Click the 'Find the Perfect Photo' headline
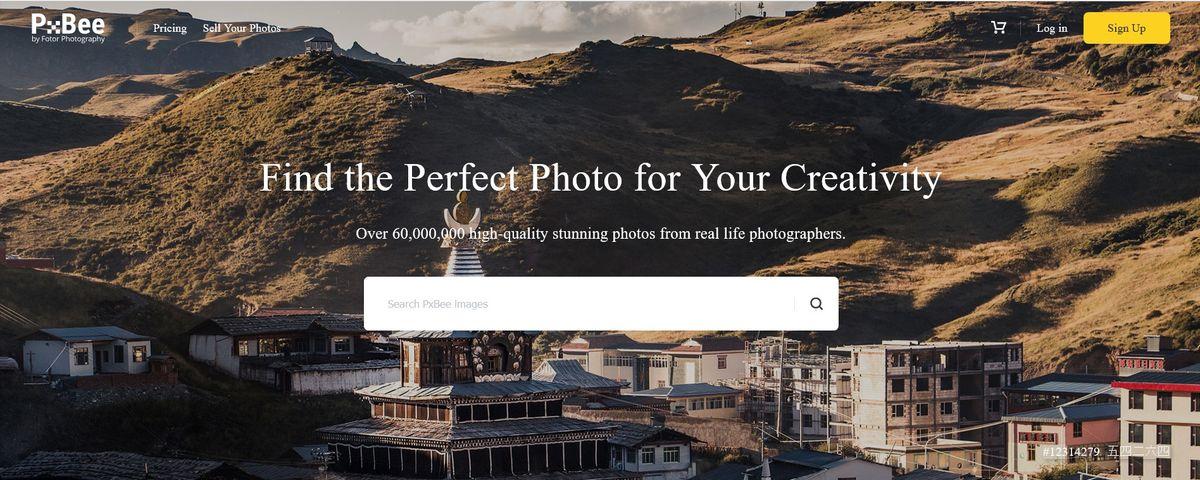1200x480 pixels. coord(600,178)
